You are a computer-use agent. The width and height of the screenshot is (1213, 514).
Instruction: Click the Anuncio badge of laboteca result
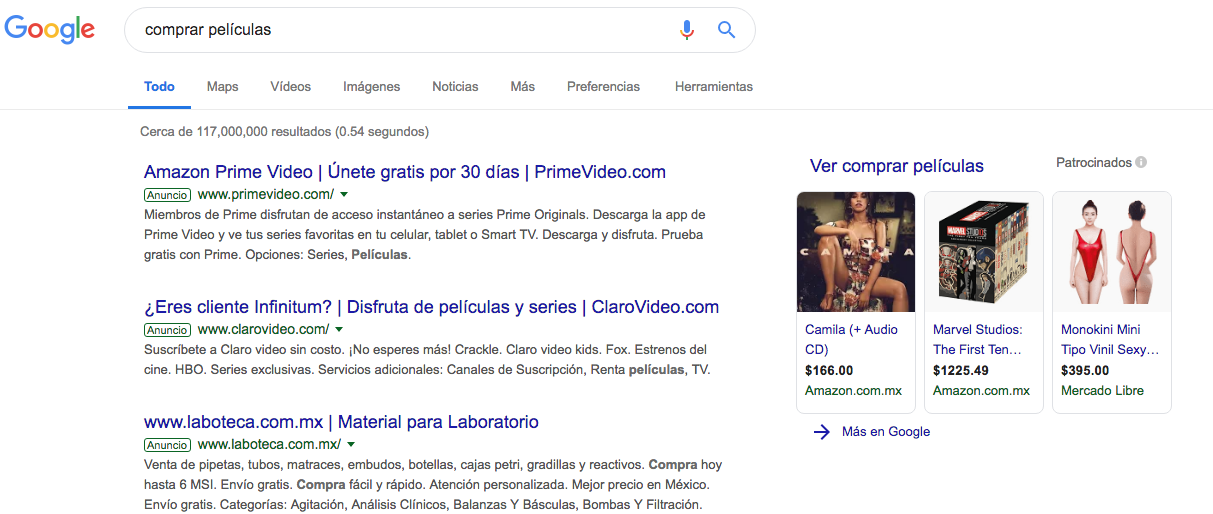click(167, 444)
